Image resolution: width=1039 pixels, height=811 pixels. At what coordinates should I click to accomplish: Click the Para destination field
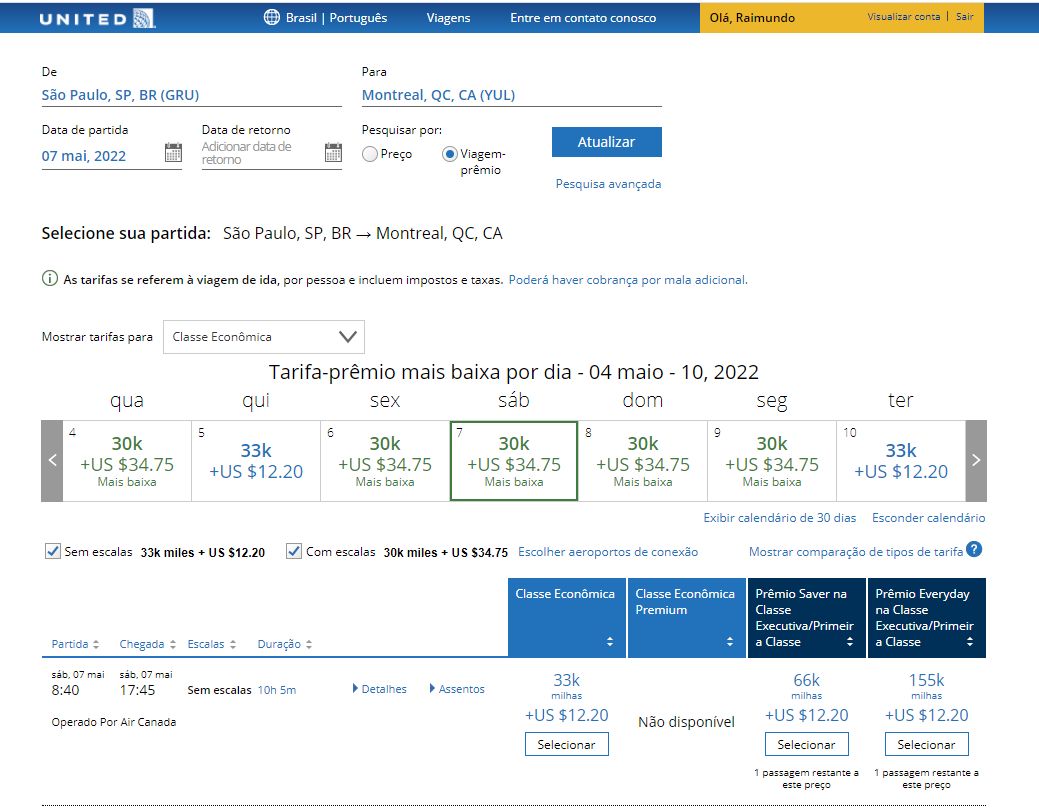512,95
